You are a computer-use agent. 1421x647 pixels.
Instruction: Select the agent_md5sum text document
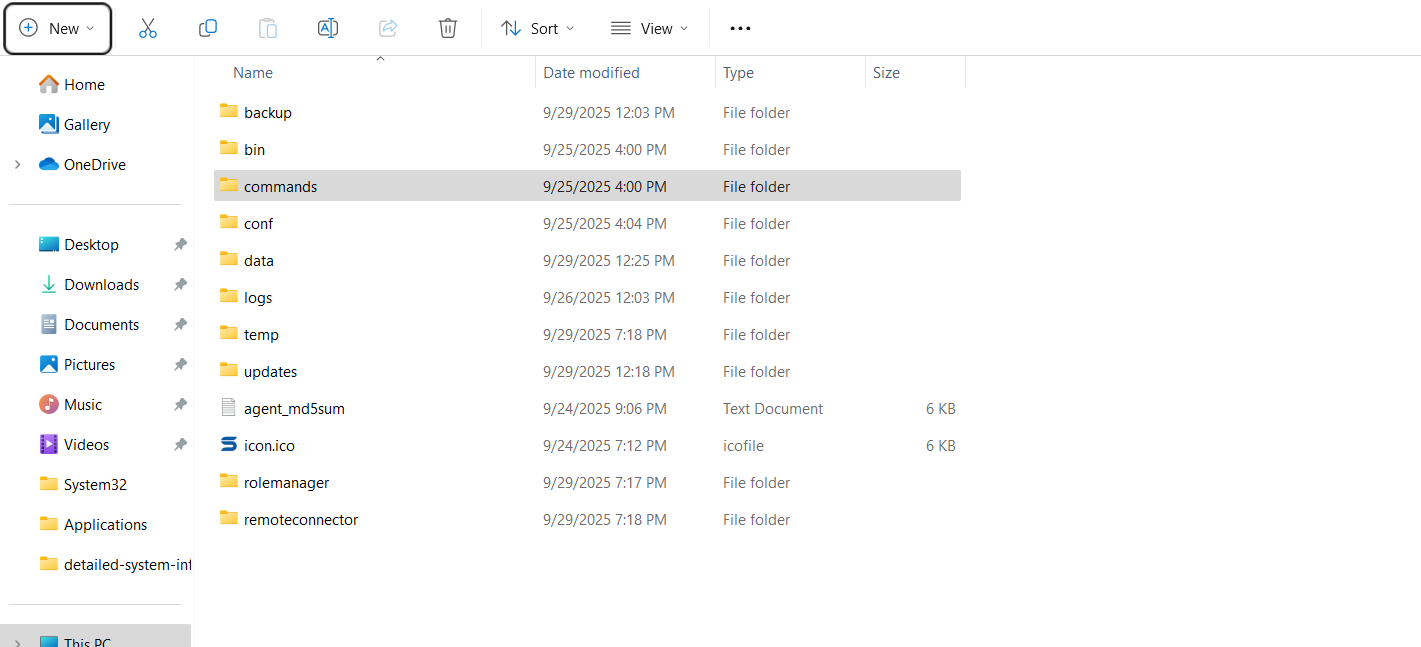[294, 409]
